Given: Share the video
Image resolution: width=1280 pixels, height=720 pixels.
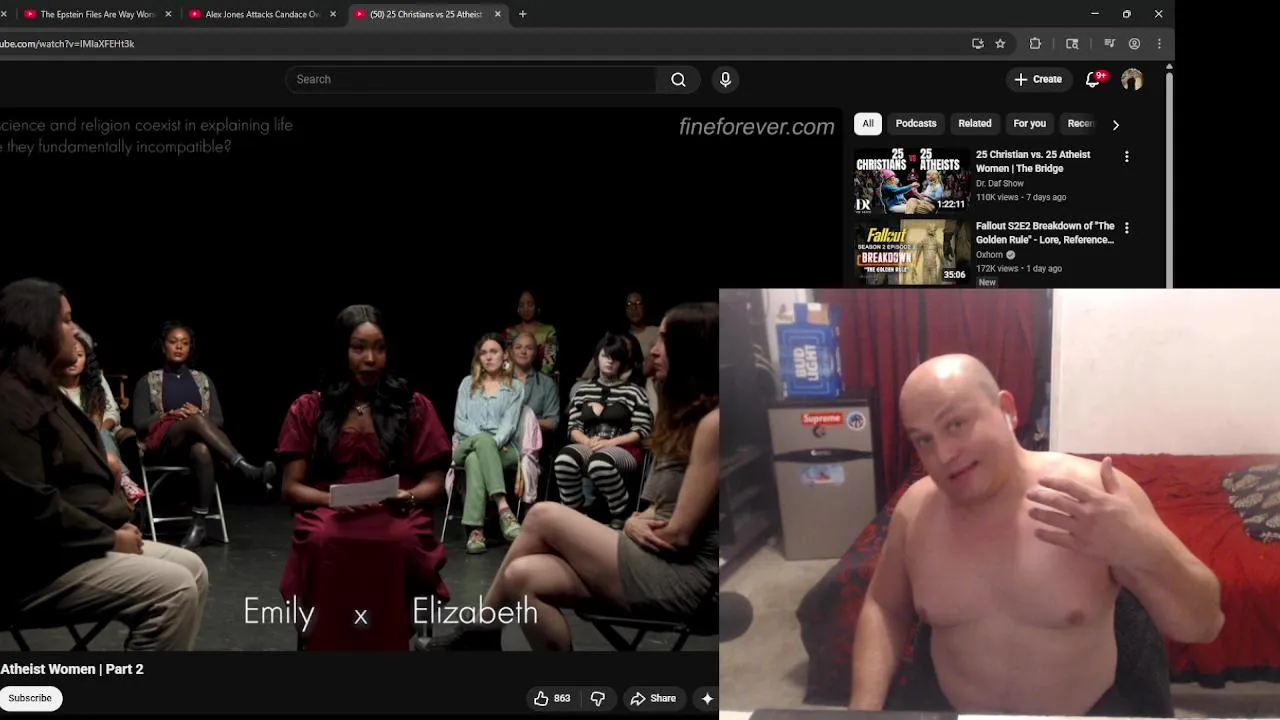Looking at the screenshot, I should (653, 698).
